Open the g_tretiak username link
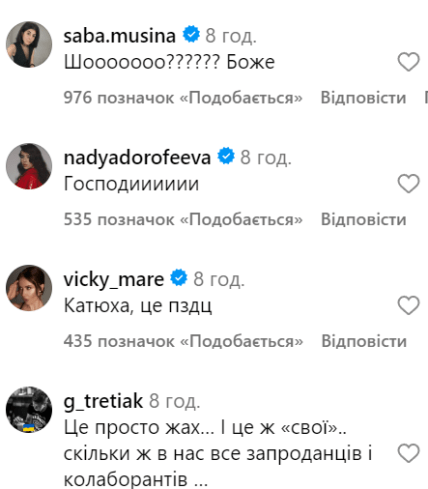 103,401
